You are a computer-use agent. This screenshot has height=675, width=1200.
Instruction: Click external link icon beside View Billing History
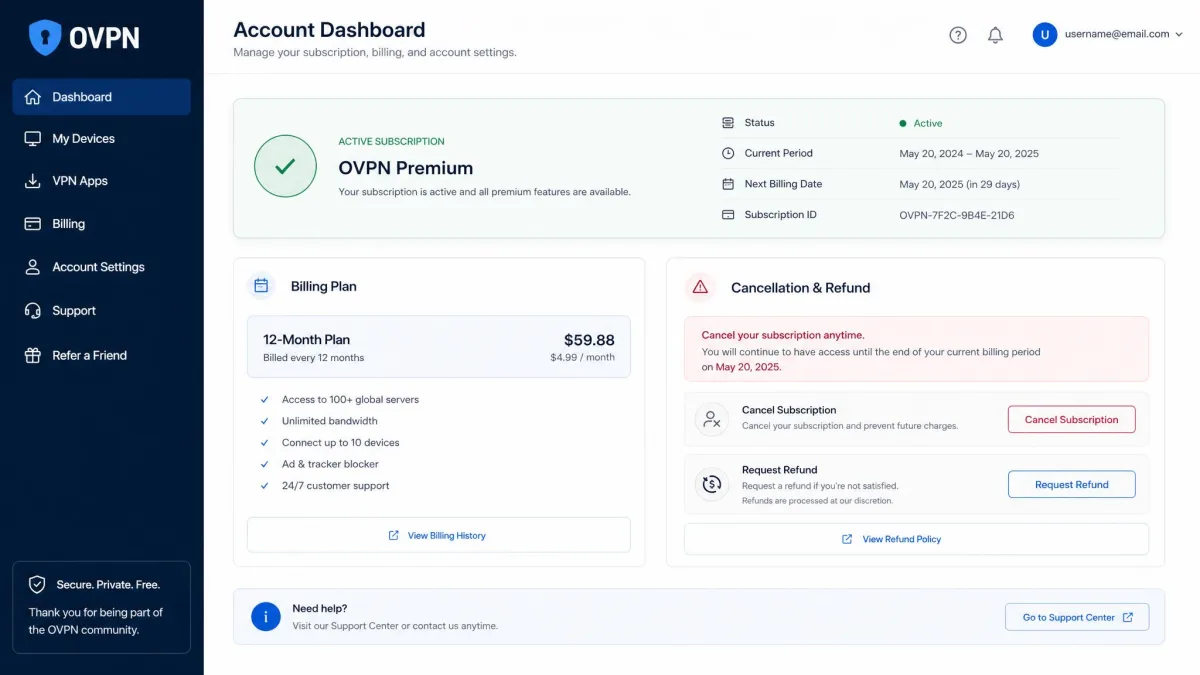coord(394,535)
